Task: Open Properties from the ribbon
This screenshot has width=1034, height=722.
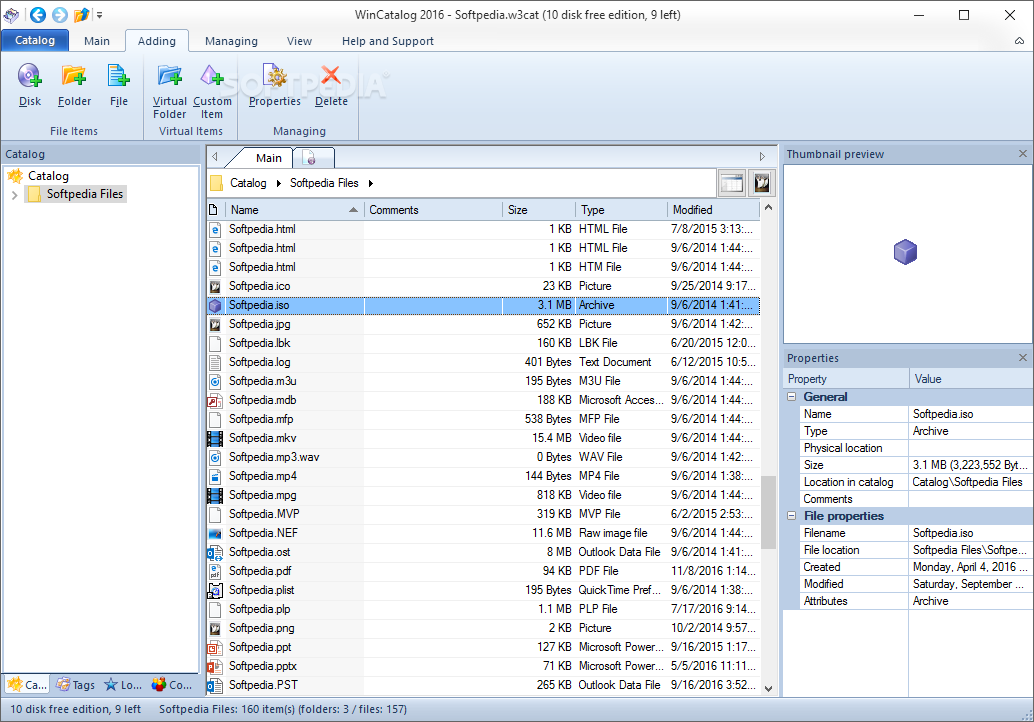Action: [x=274, y=84]
